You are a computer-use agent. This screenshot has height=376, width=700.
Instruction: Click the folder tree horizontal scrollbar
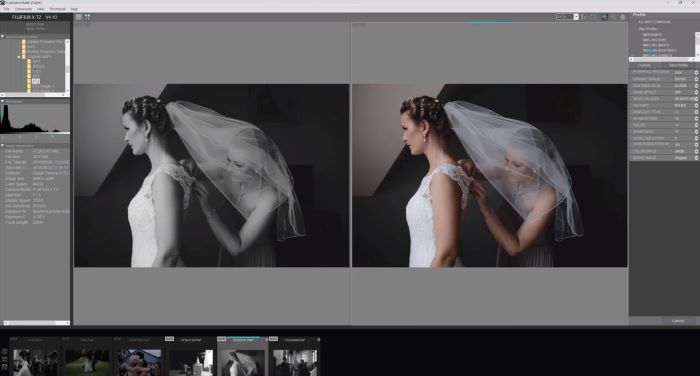tap(35, 95)
